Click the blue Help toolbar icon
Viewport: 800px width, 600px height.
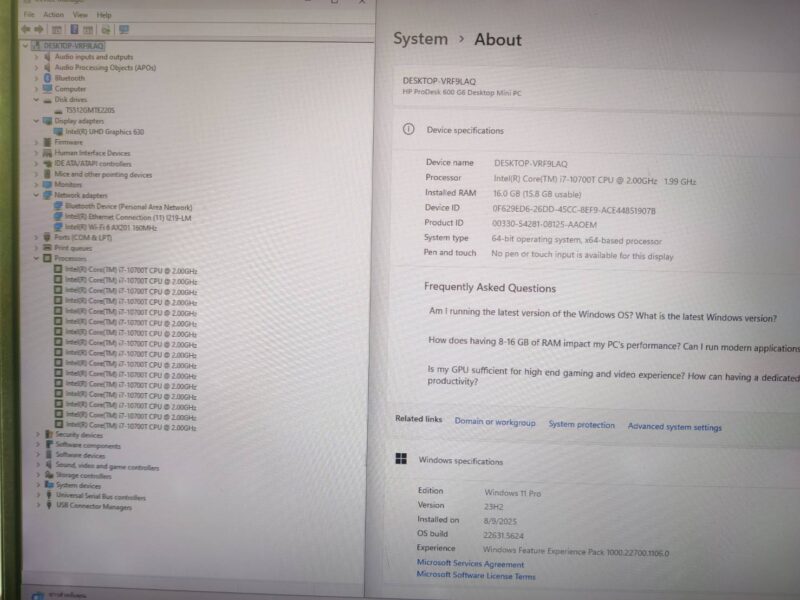pyautogui.click(x=74, y=30)
